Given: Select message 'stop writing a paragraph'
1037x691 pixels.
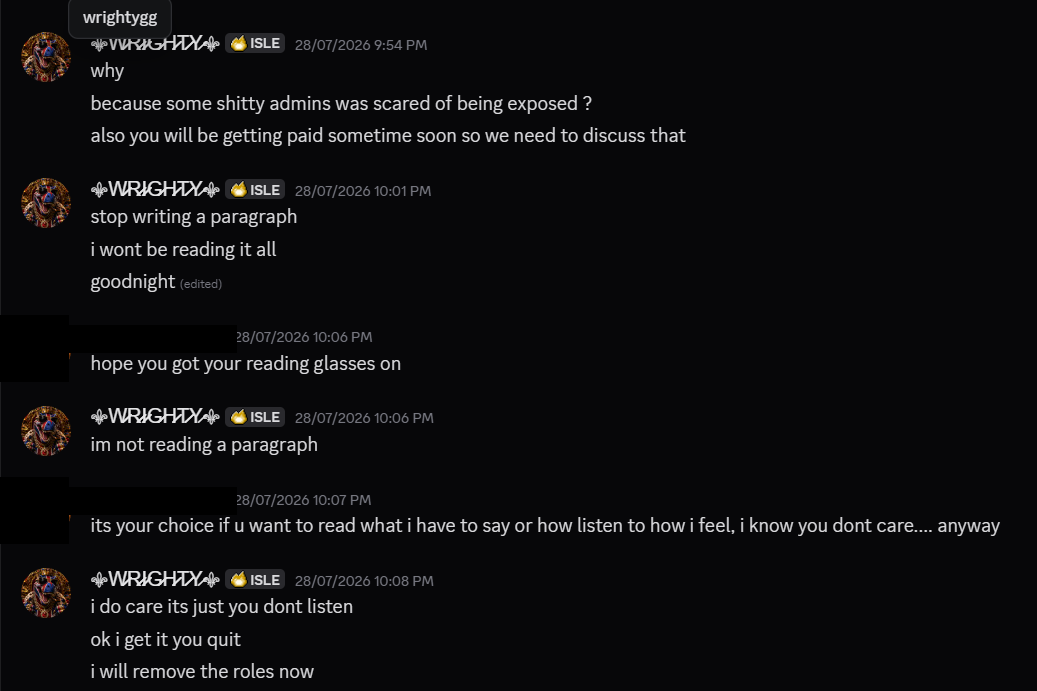Looking at the screenshot, I should pyautogui.click(x=194, y=217).
